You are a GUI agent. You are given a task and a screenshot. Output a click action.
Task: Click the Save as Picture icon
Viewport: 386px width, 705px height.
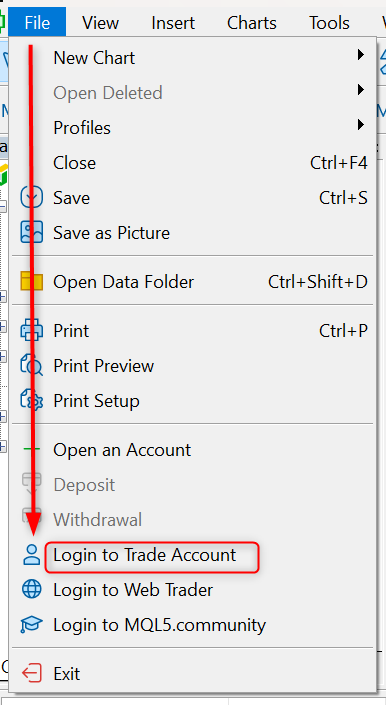click(31, 232)
